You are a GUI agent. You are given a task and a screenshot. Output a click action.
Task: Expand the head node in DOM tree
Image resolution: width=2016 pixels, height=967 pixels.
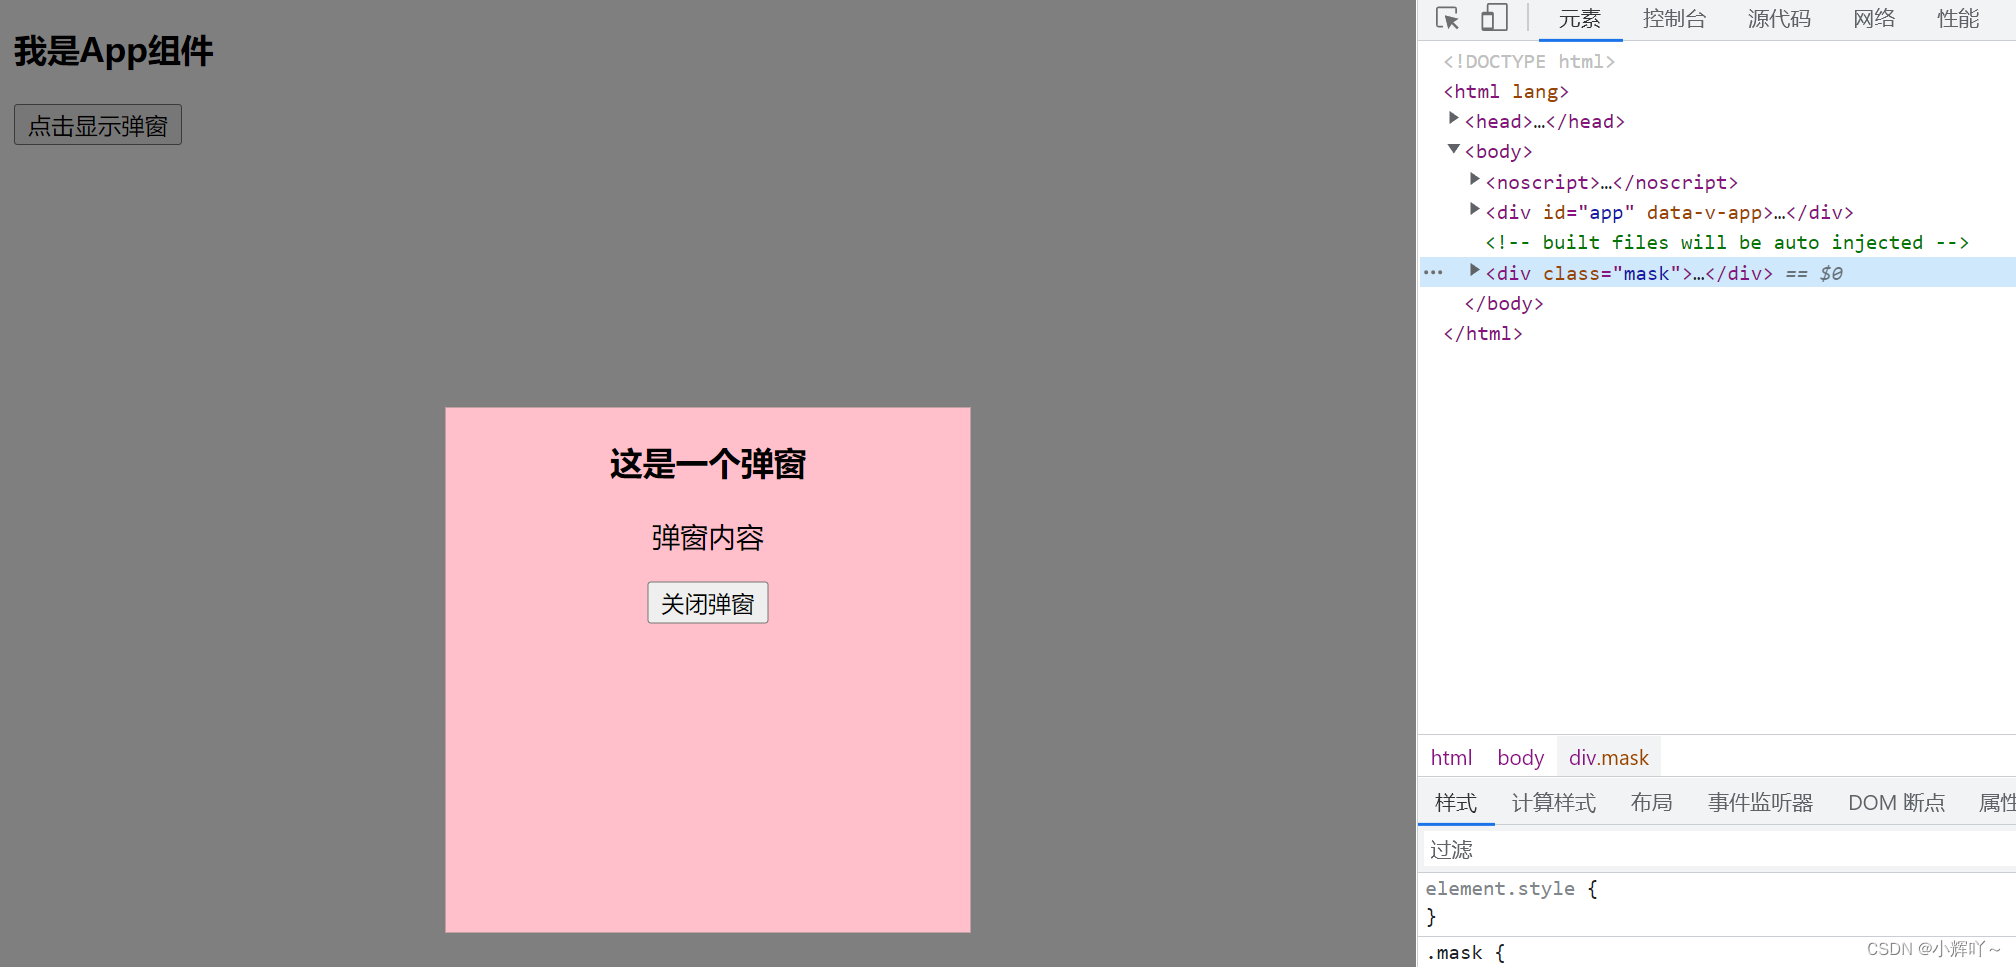[x=1453, y=117]
